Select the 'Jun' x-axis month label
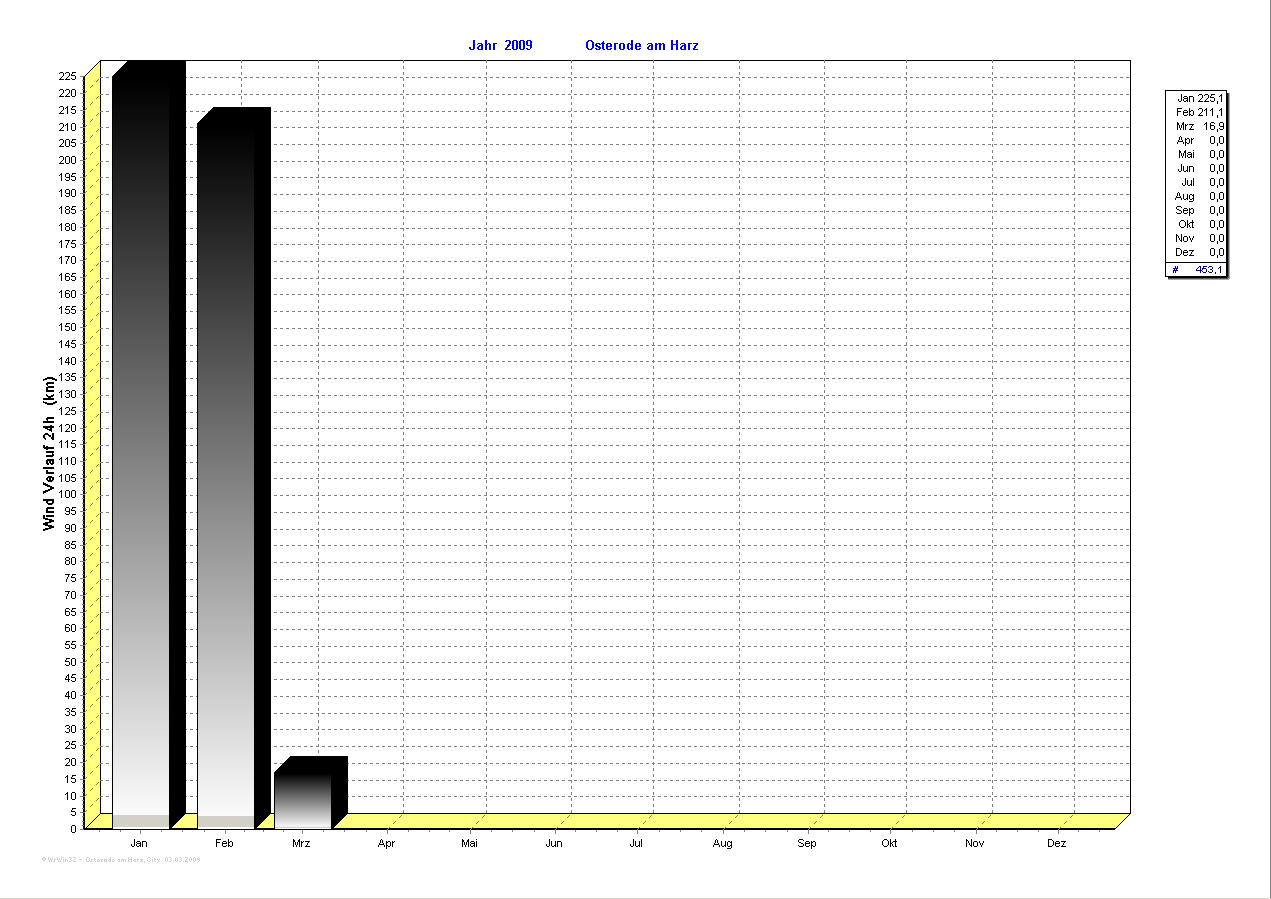This screenshot has width=1271, height=899. click(x=554, y=844)
